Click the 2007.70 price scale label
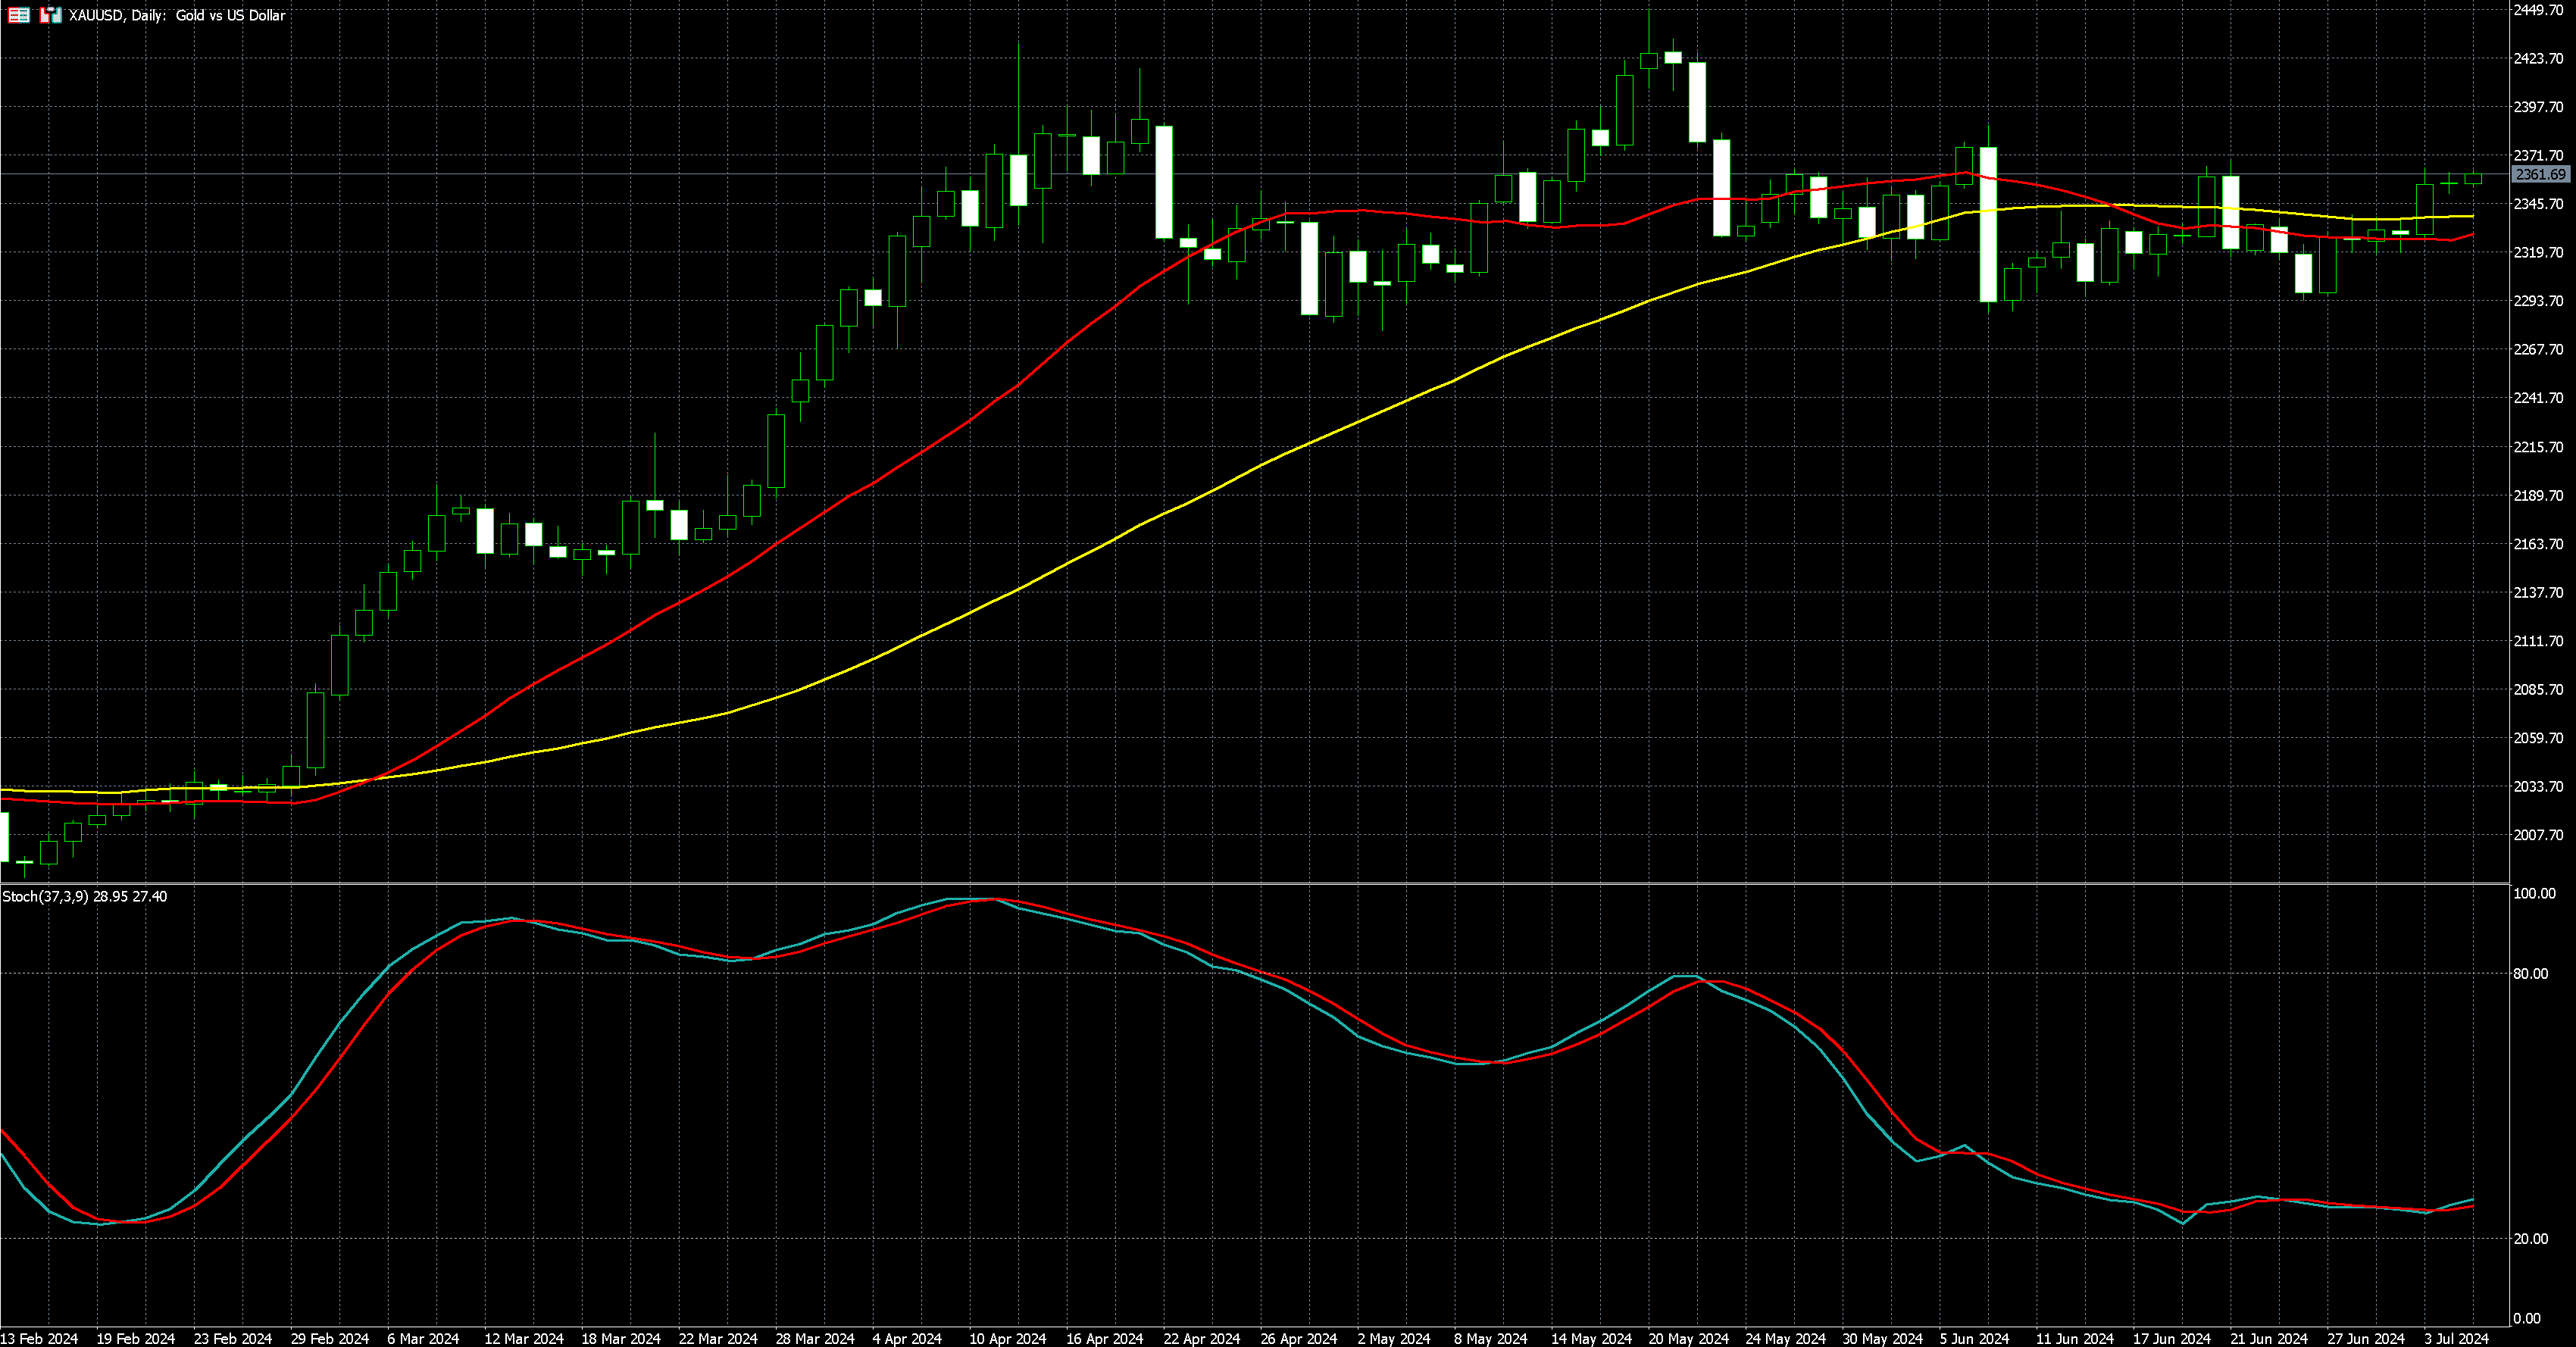2576x1347 pixels. (x=2538, y=835)
